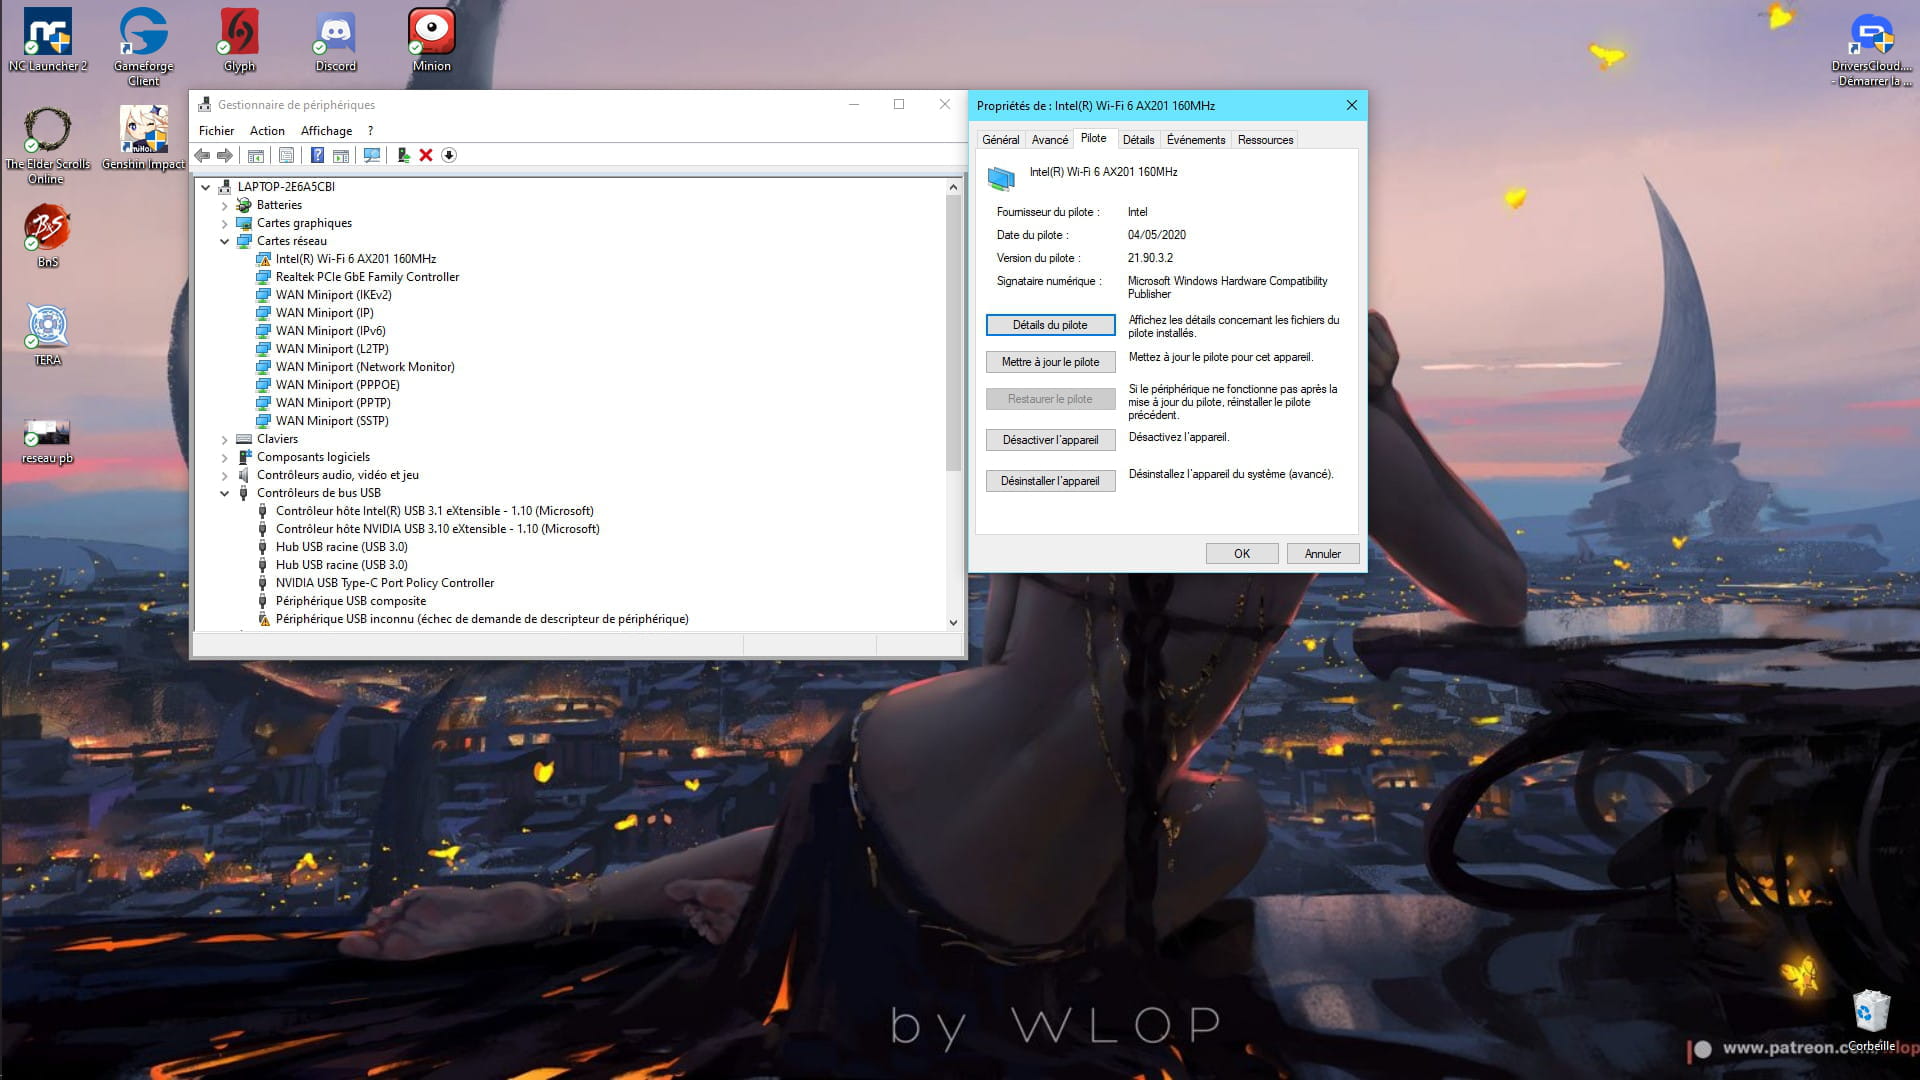Toggle the action pane toolbar icon
Viewport: 1920px width, 1080px height.
pos(341,155)
